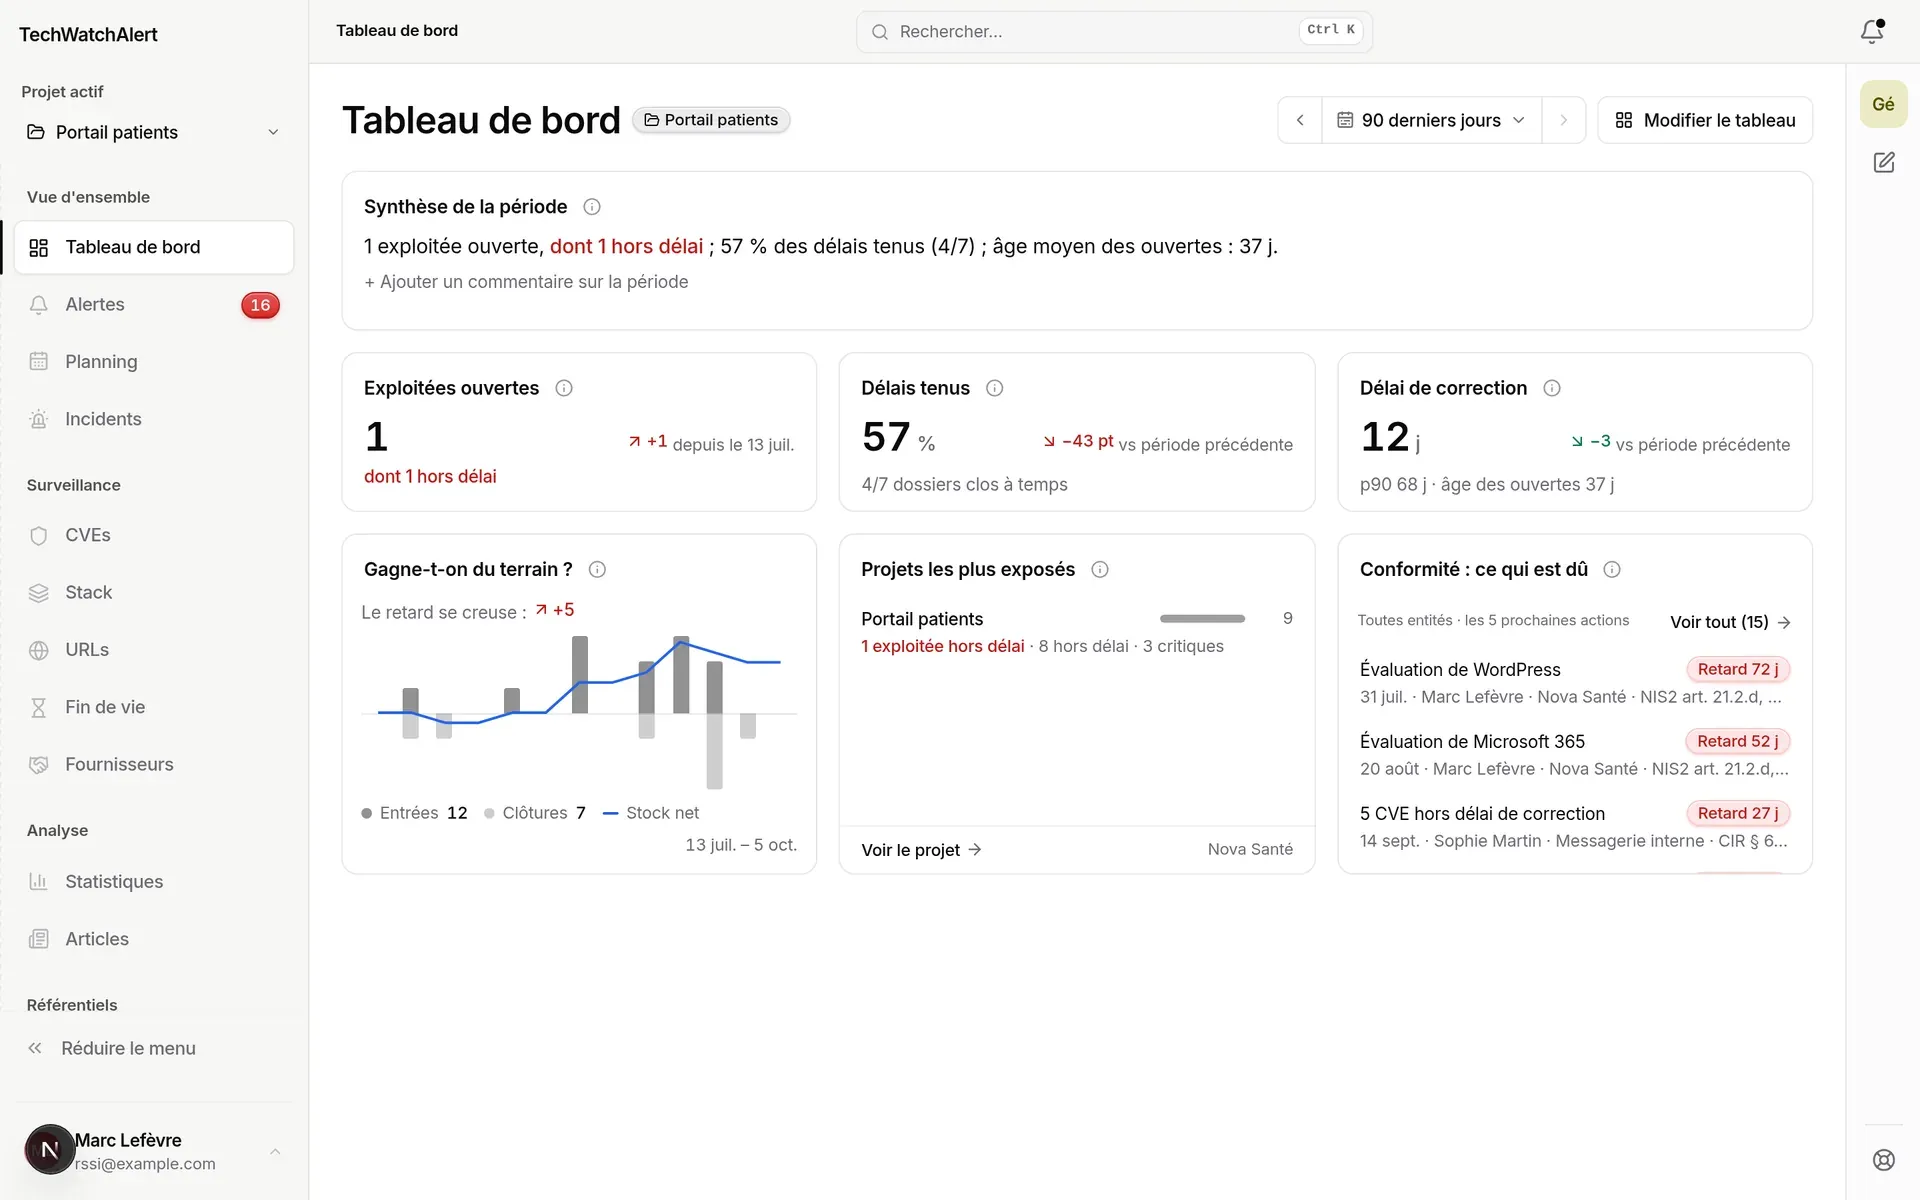
Task: Click Modifier le tableau button
Action: tap(1705, 120)
